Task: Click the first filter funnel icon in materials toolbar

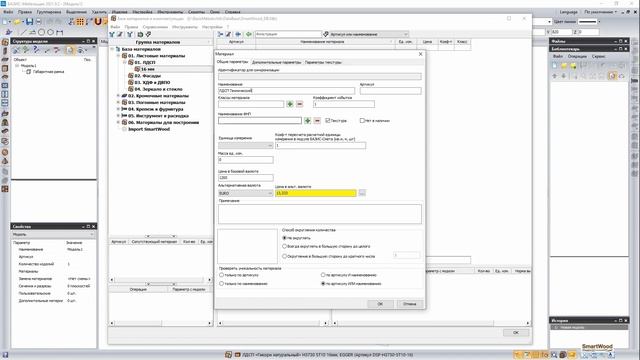Action: coord(112,34)
